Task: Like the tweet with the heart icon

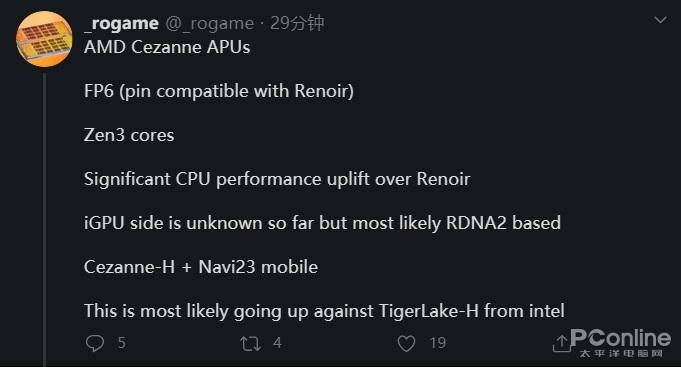Action: click(x=407, y=344)
